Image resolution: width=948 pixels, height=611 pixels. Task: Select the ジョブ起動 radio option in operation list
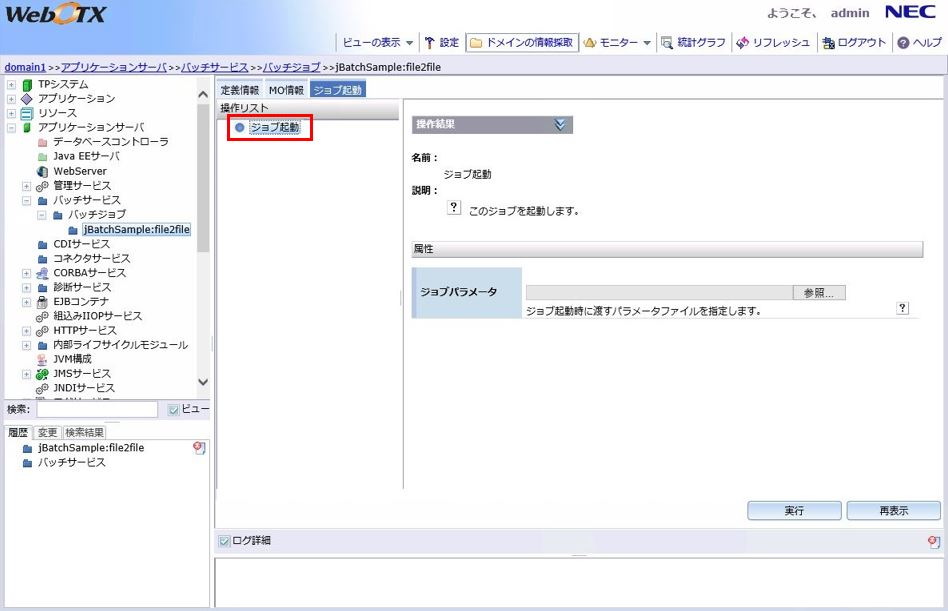pos(240,127)
